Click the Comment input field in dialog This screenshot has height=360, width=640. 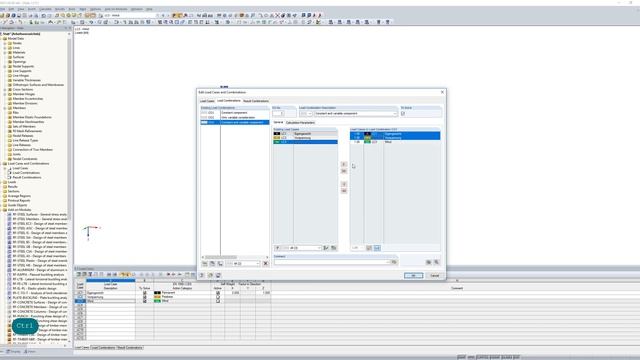(x=332, y=262)
